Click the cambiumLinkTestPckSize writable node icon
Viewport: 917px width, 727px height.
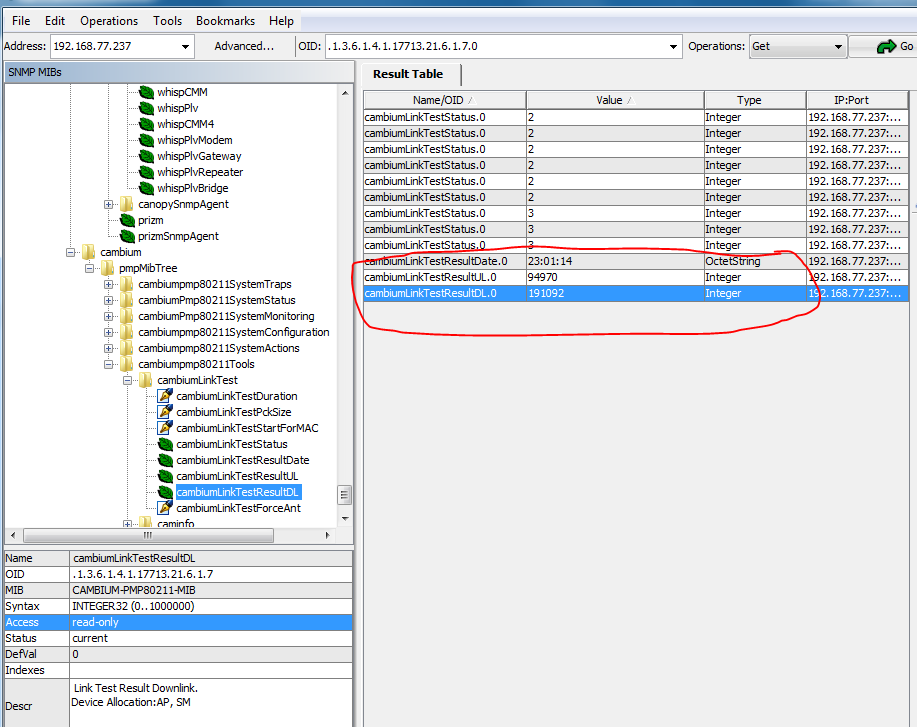(x=166, y=411)
